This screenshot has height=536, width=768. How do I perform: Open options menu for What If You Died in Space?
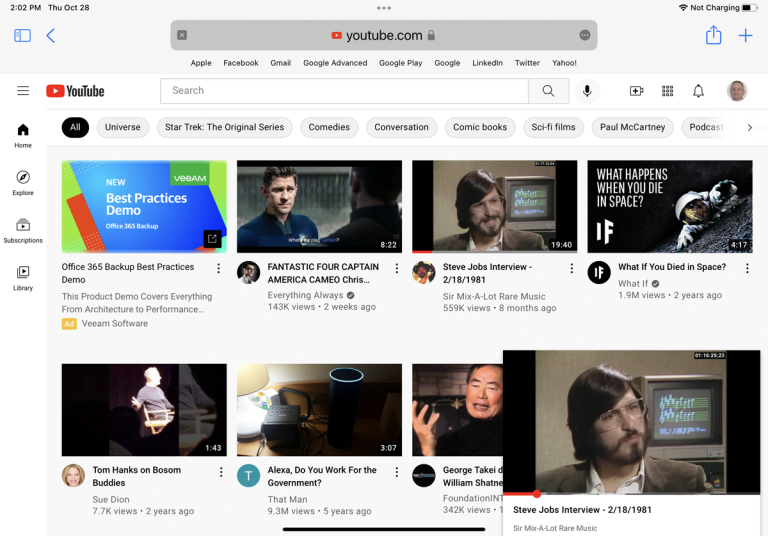click(747, 268)
